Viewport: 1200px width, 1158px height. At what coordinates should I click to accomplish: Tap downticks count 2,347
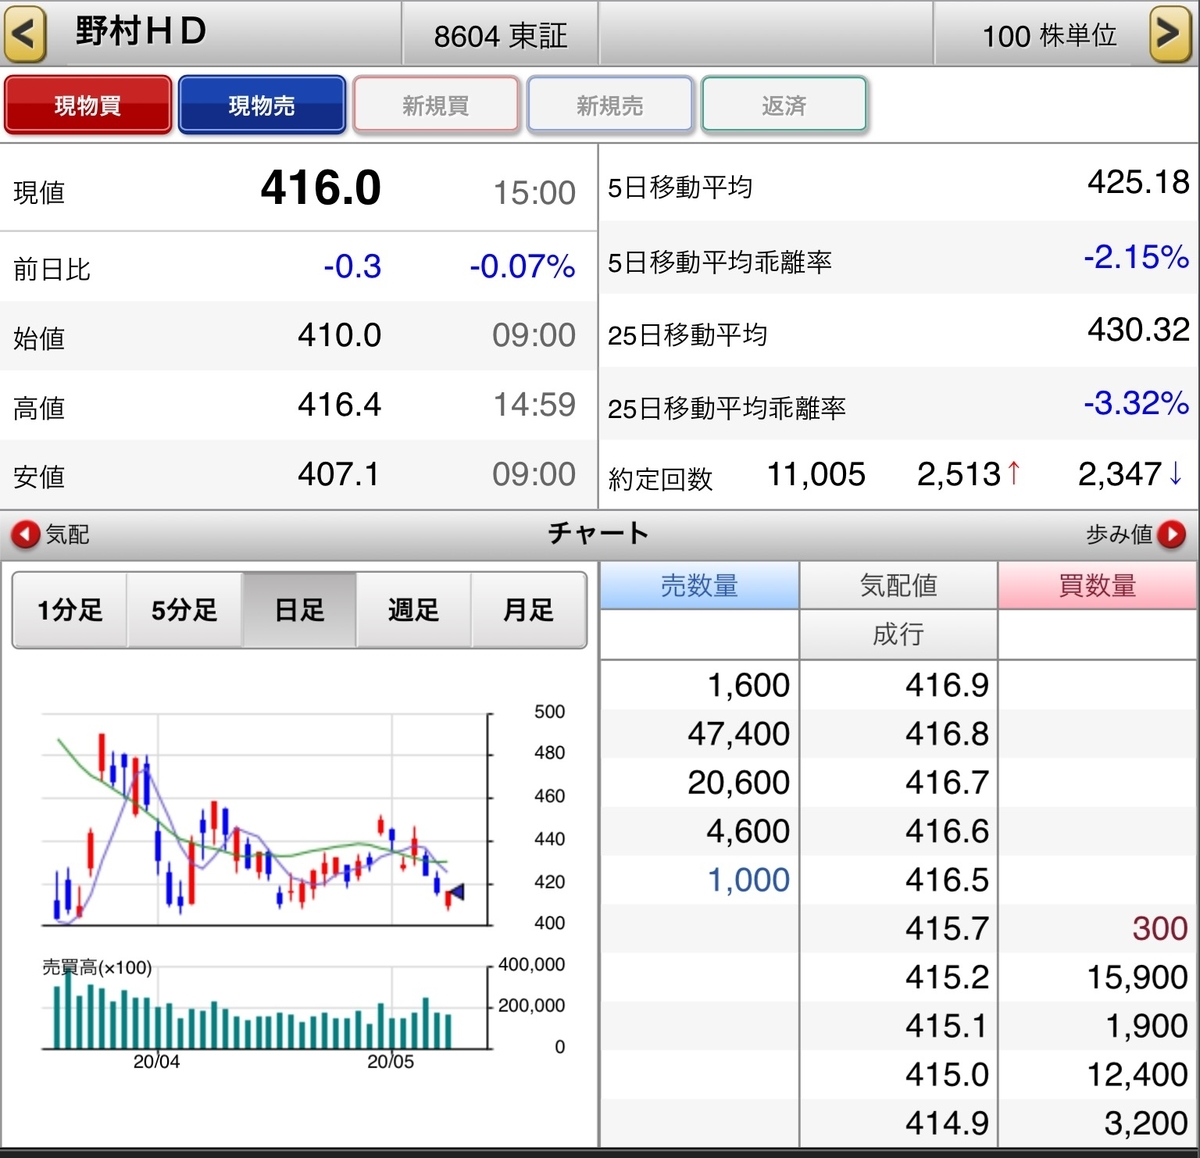pyautogui.click(x=1120, y=474)
